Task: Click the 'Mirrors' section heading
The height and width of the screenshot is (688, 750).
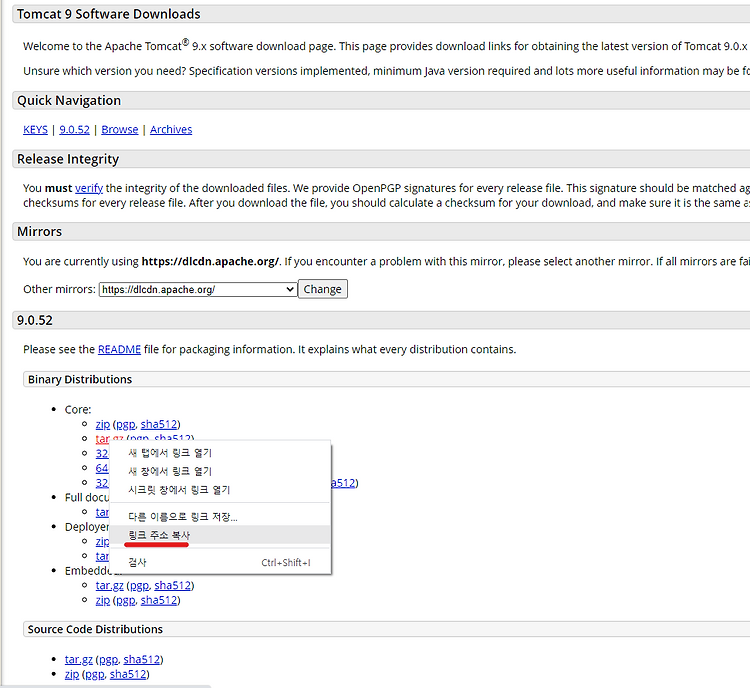Action: 40,232
